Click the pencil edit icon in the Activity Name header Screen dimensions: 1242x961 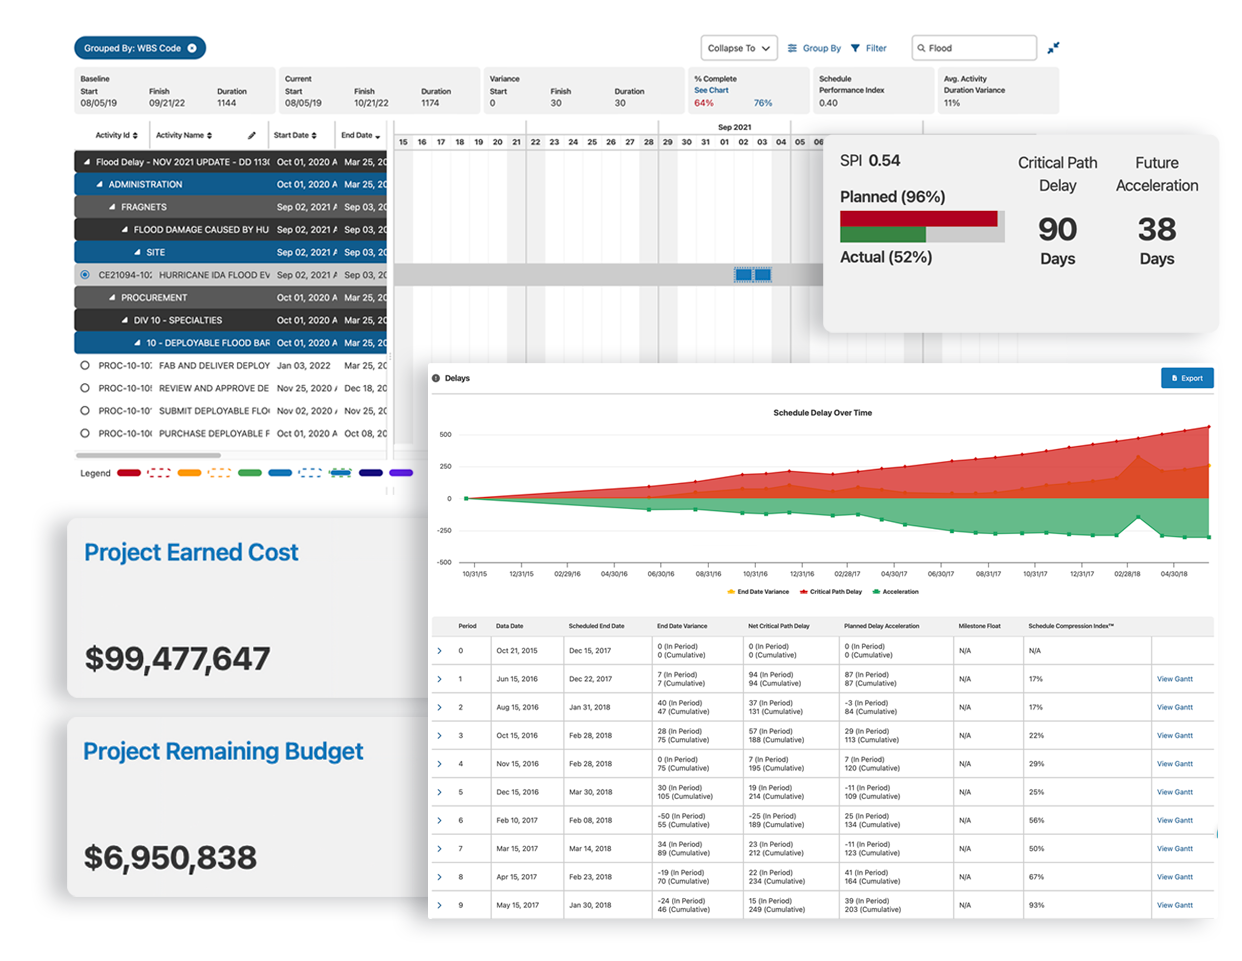[x=252, y=135]
